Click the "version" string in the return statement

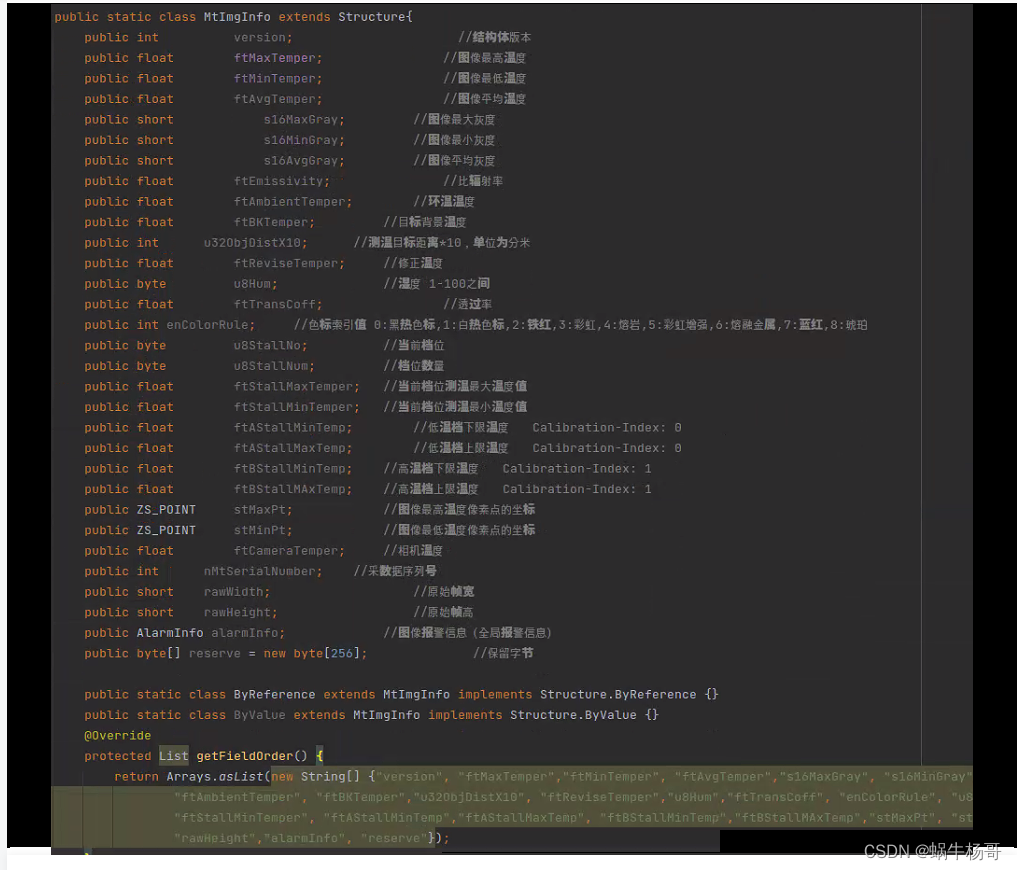click(409, 777)
